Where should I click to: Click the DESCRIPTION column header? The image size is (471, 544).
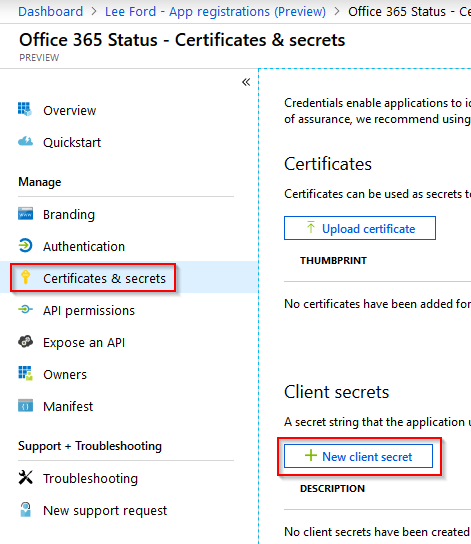pos(332,488)
